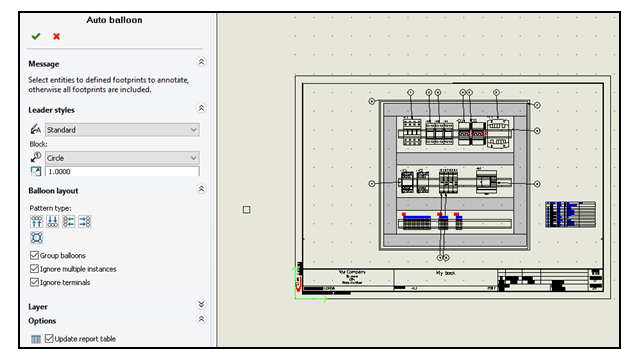Select the left balloon pattern type
The image size is (640, 360).
tap(69, 222)
